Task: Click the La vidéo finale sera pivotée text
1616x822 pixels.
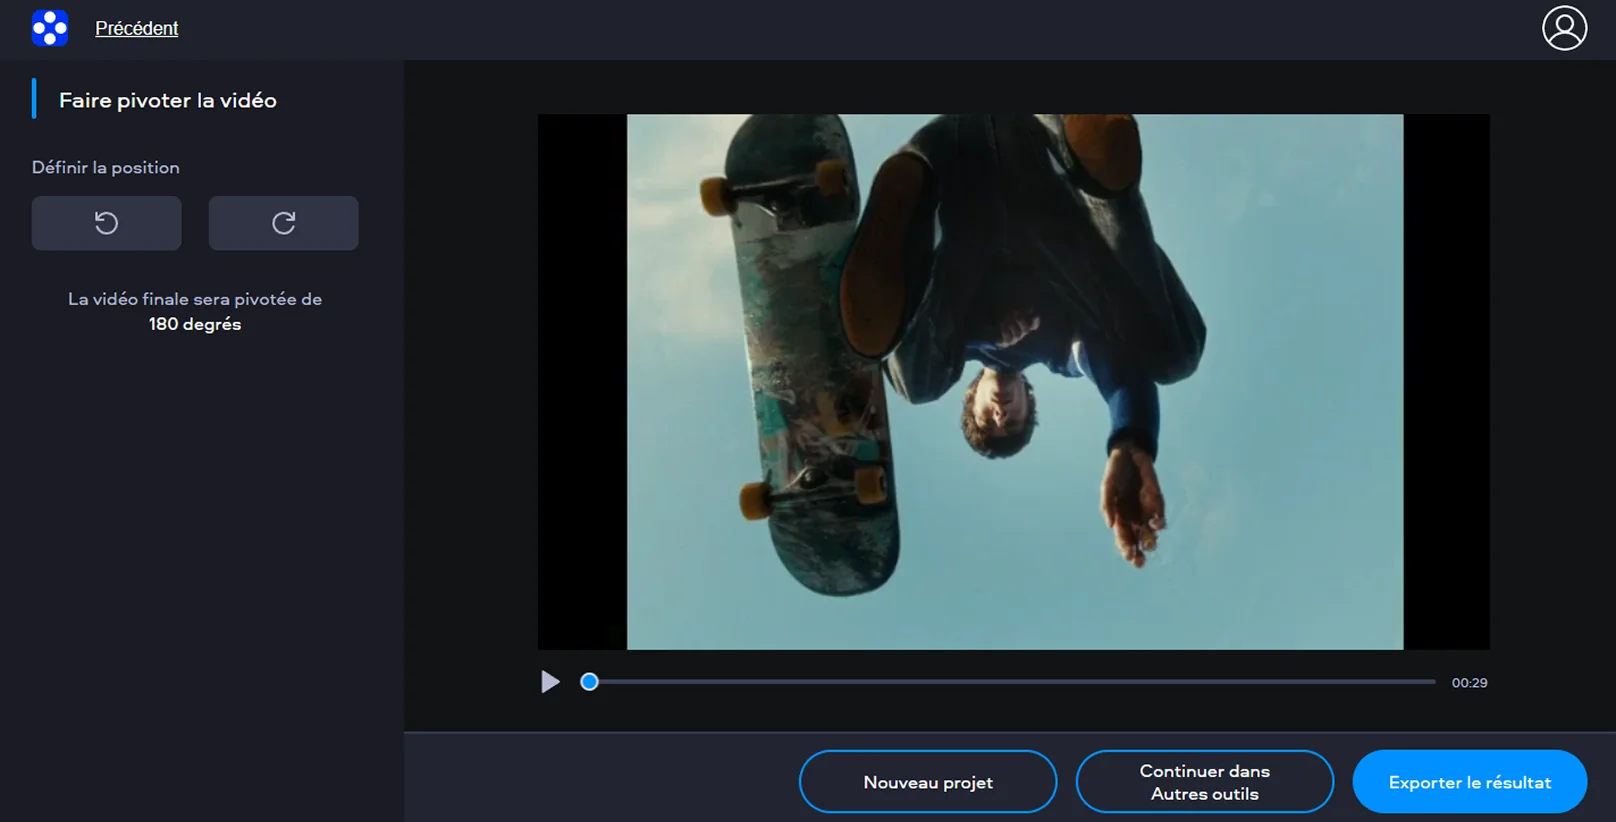Action: pyautogui.click(x=195, y=299)
